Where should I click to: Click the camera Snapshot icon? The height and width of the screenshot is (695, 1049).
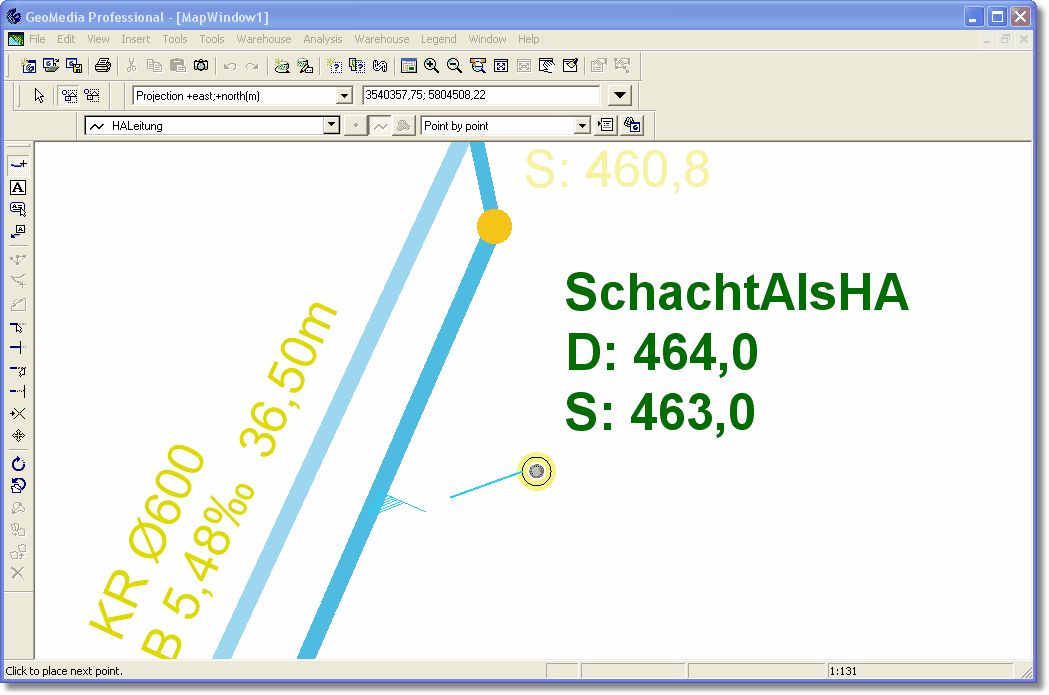[x=201, y=66]
